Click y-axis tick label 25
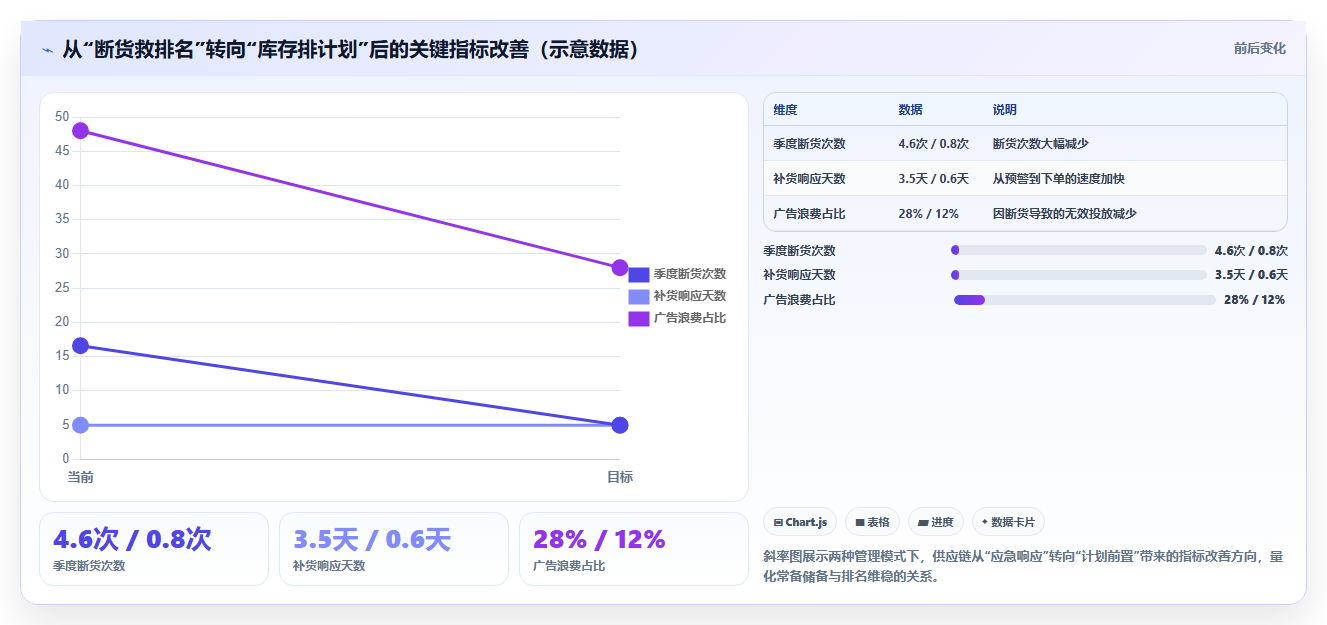The height and width of the screenshot is (625, 1327). coord(62,288)
